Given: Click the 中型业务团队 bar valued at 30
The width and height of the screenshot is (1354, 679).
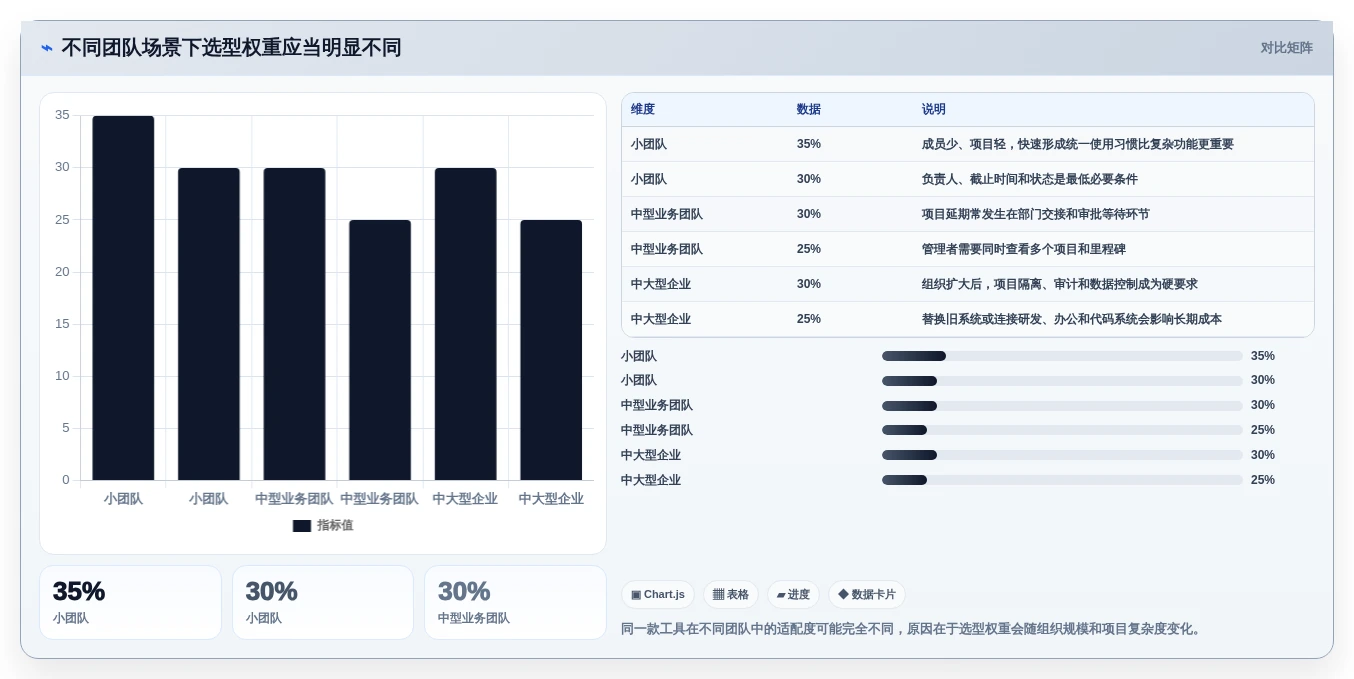Looking at the screenshot, I should click(294, 324).
